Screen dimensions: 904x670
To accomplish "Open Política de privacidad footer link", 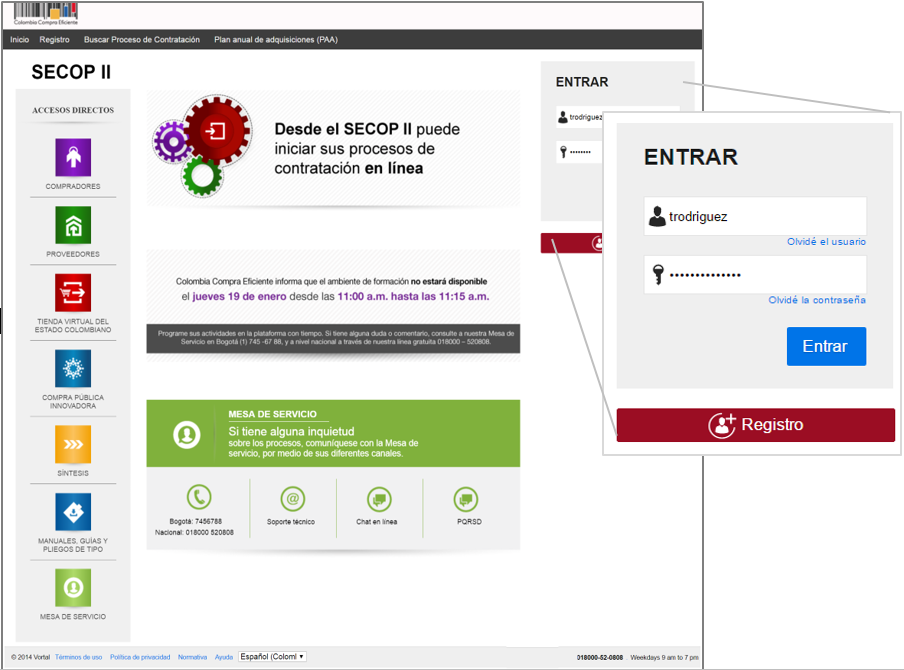I will [140, 657].
